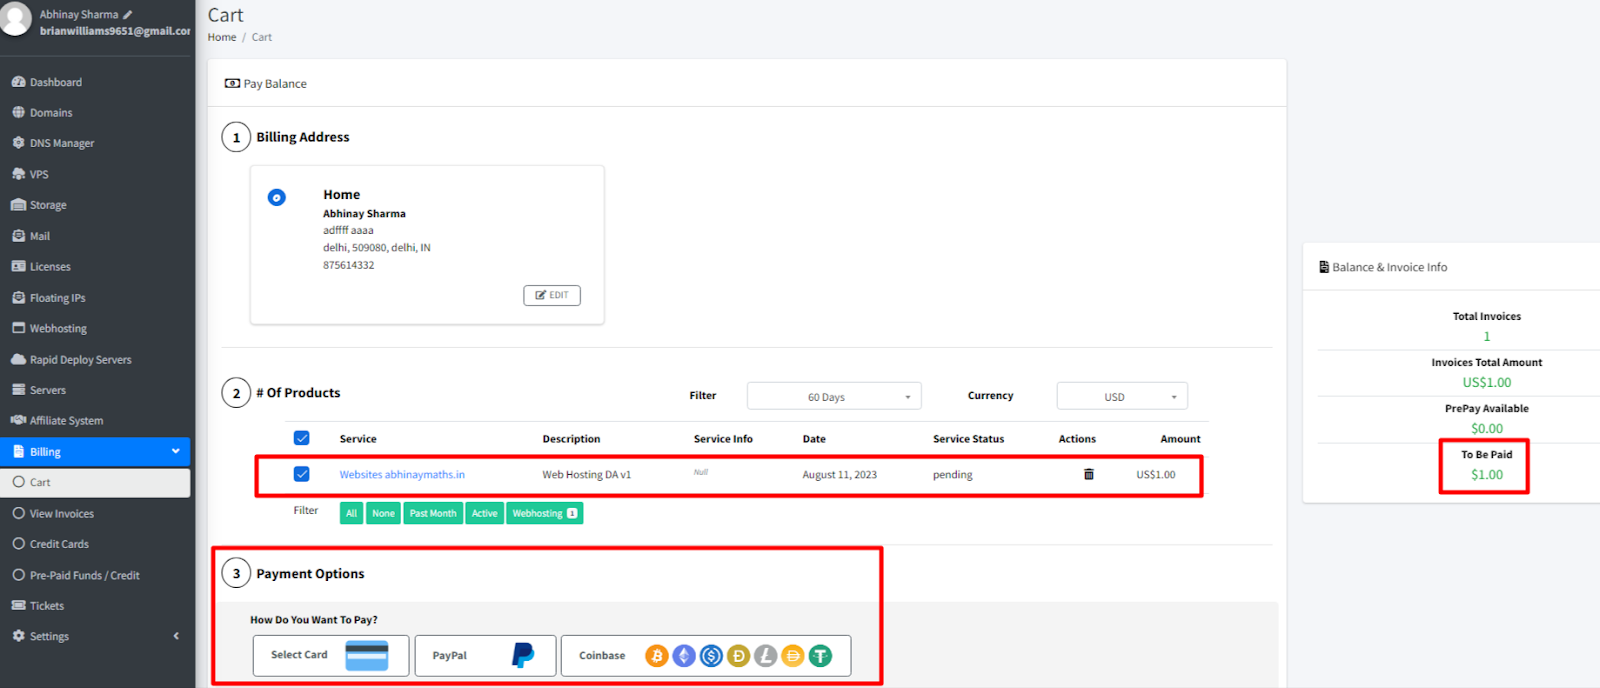Click the credit card icon in Select Card
Image resolution: width=1600 pixels, height=688 pixels.
click(366, 655)
